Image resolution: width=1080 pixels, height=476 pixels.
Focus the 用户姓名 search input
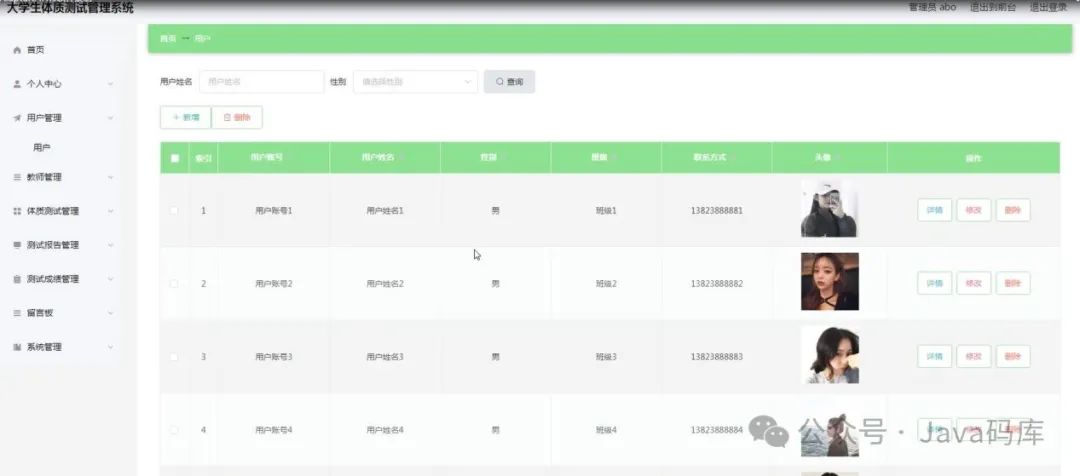point(262,82)
